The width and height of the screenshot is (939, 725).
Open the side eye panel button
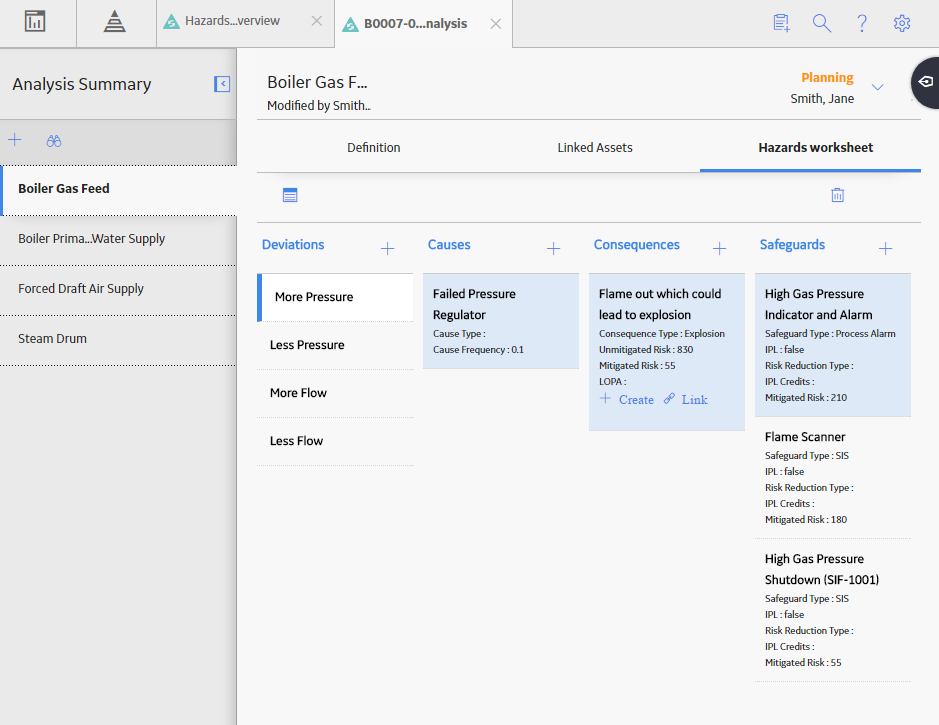click(x=926, y=82)
